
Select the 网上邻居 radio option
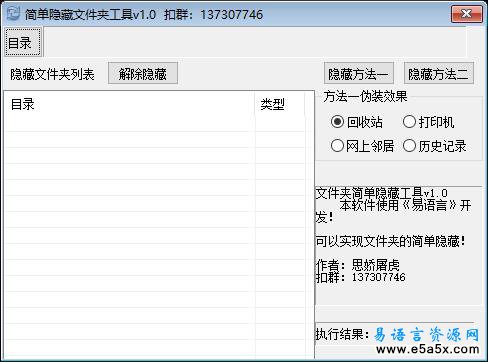362,146
